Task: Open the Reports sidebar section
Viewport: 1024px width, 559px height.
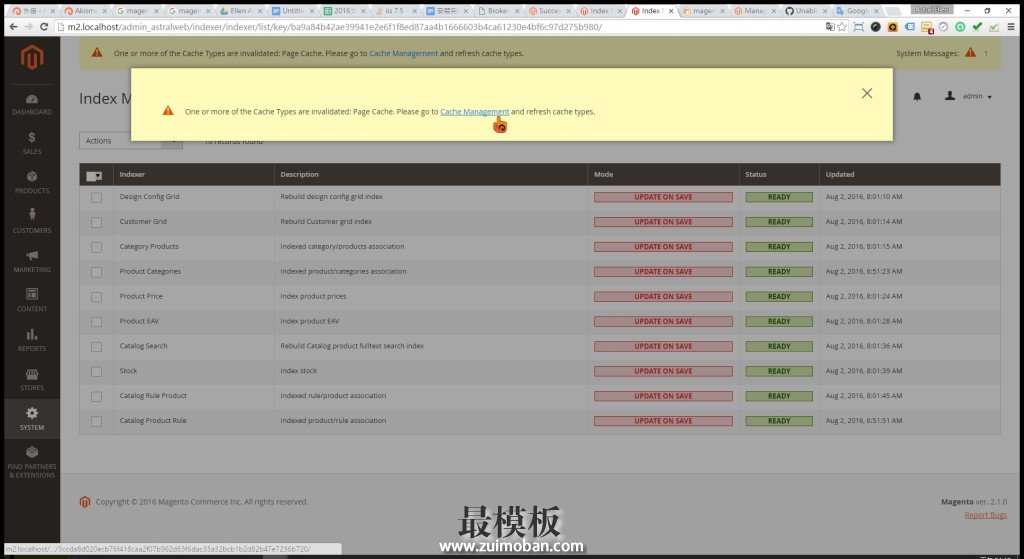Action: coord(32,340)
